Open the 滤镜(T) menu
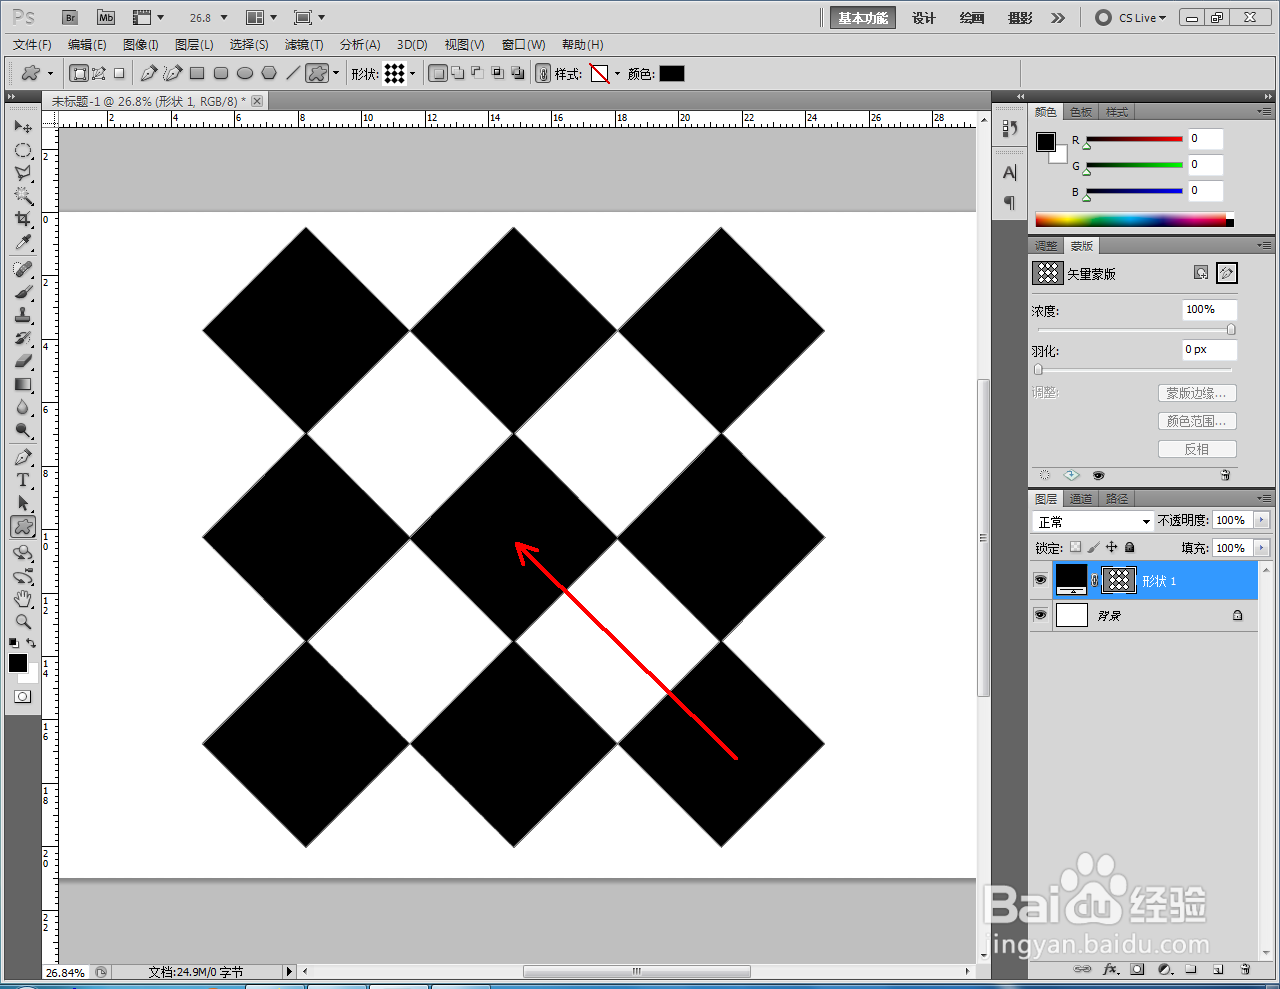Image resolution: width=1280 pixels, height=989 pixels. [304, 45]
